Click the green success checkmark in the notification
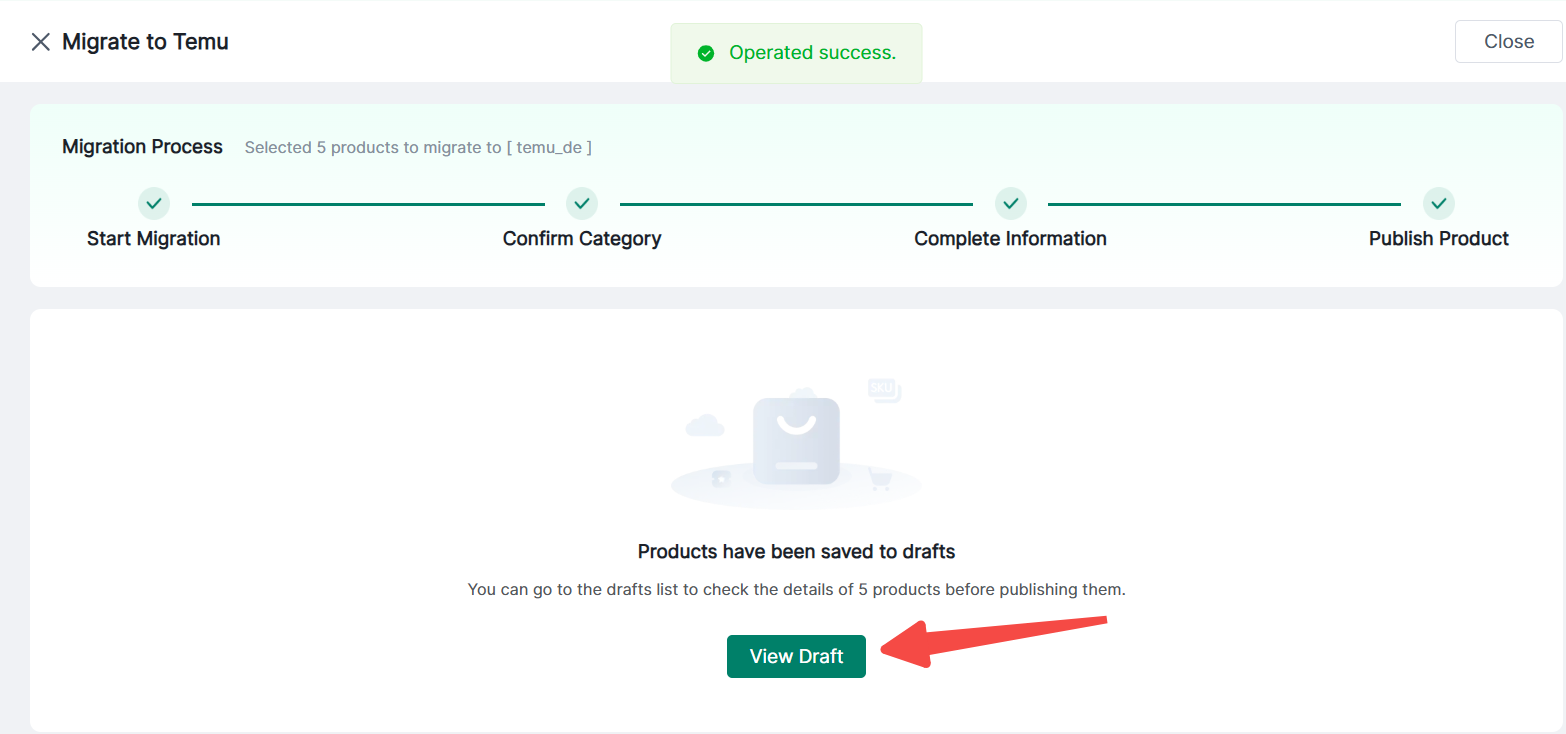 706,53
